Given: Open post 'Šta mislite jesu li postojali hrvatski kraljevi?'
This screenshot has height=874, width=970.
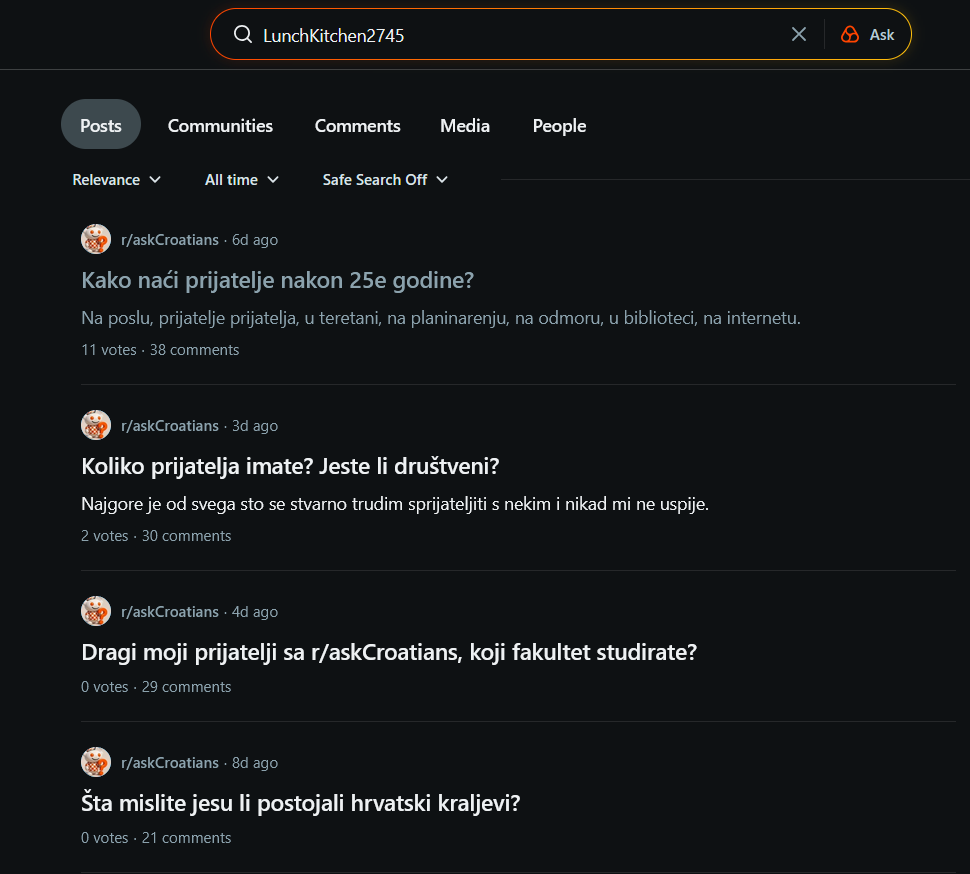Looking at the screenshot, I should point(301,803).
